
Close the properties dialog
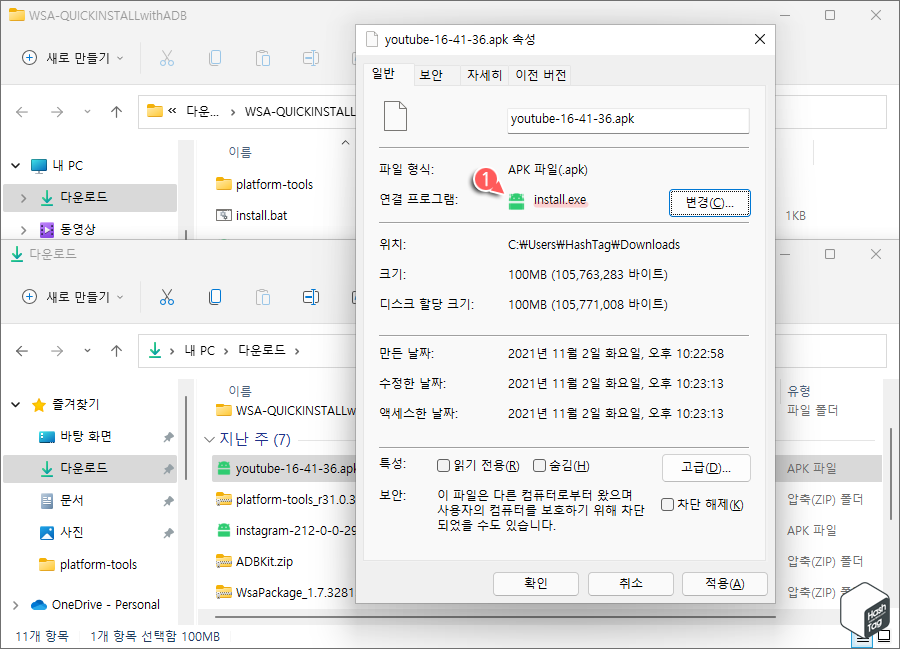coord(759,39)
